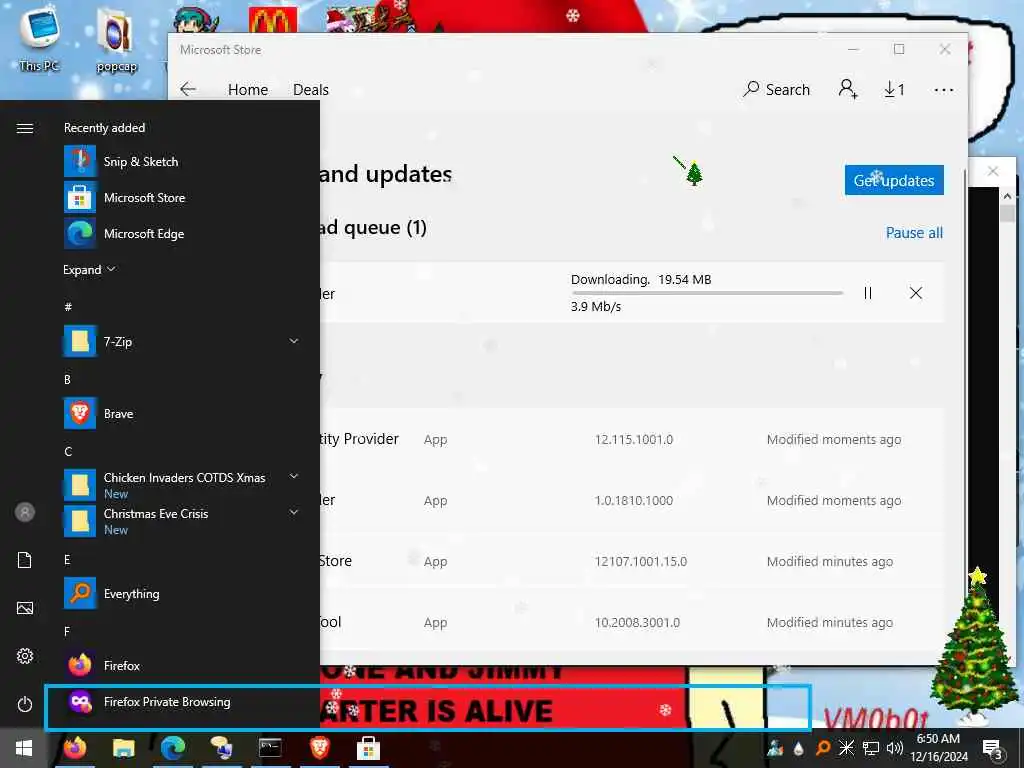Image resolution: width=1024 pixels, height=768 pixels.
Task: Select version 12.115.1001.0 text
Action: pyautogui.click(x=633, y=440)
